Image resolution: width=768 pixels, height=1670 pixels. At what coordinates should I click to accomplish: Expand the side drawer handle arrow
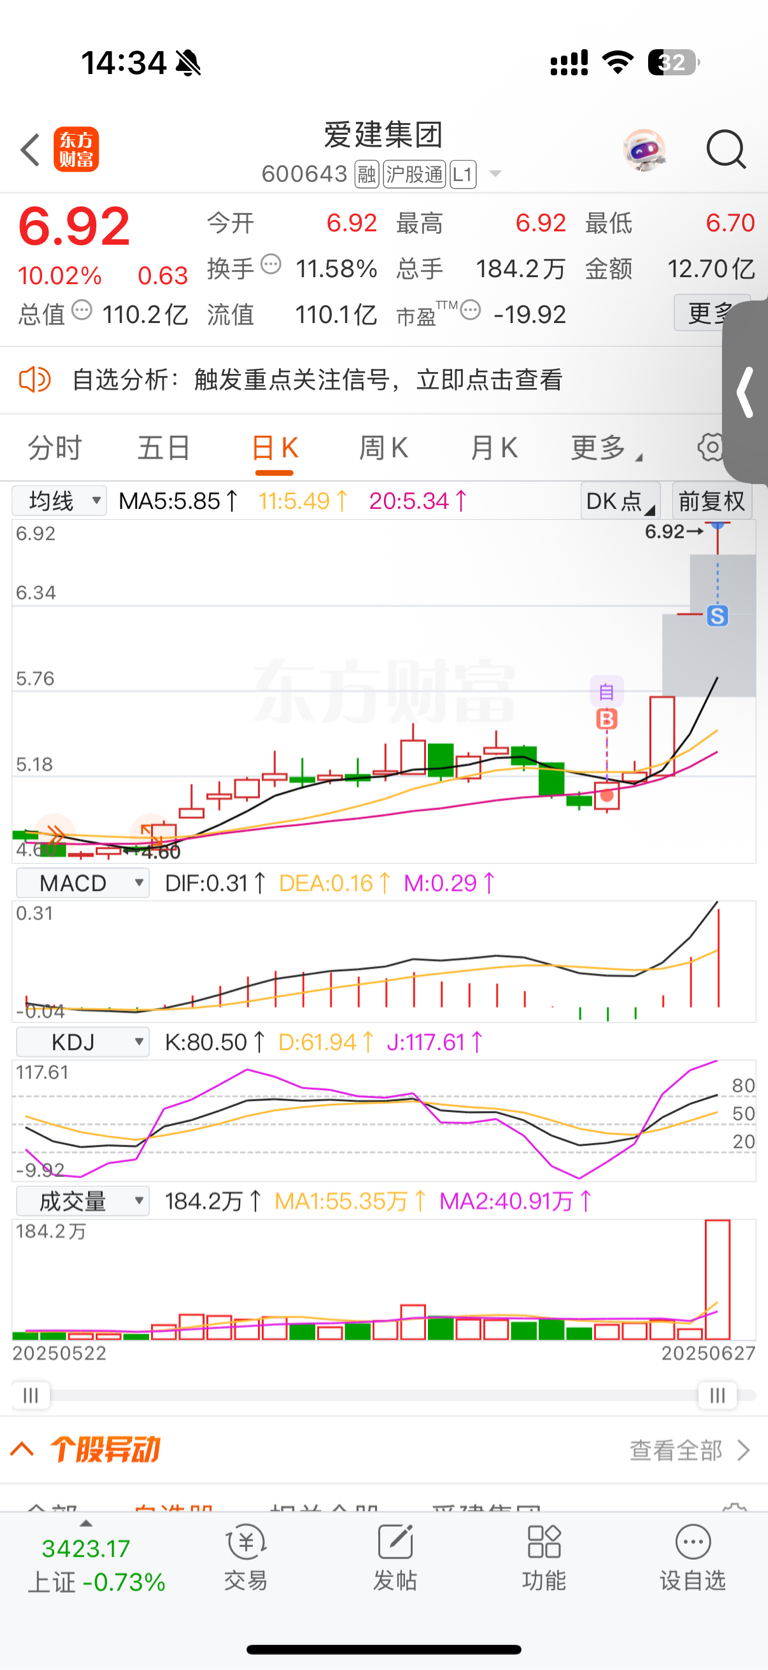(746, 392)
